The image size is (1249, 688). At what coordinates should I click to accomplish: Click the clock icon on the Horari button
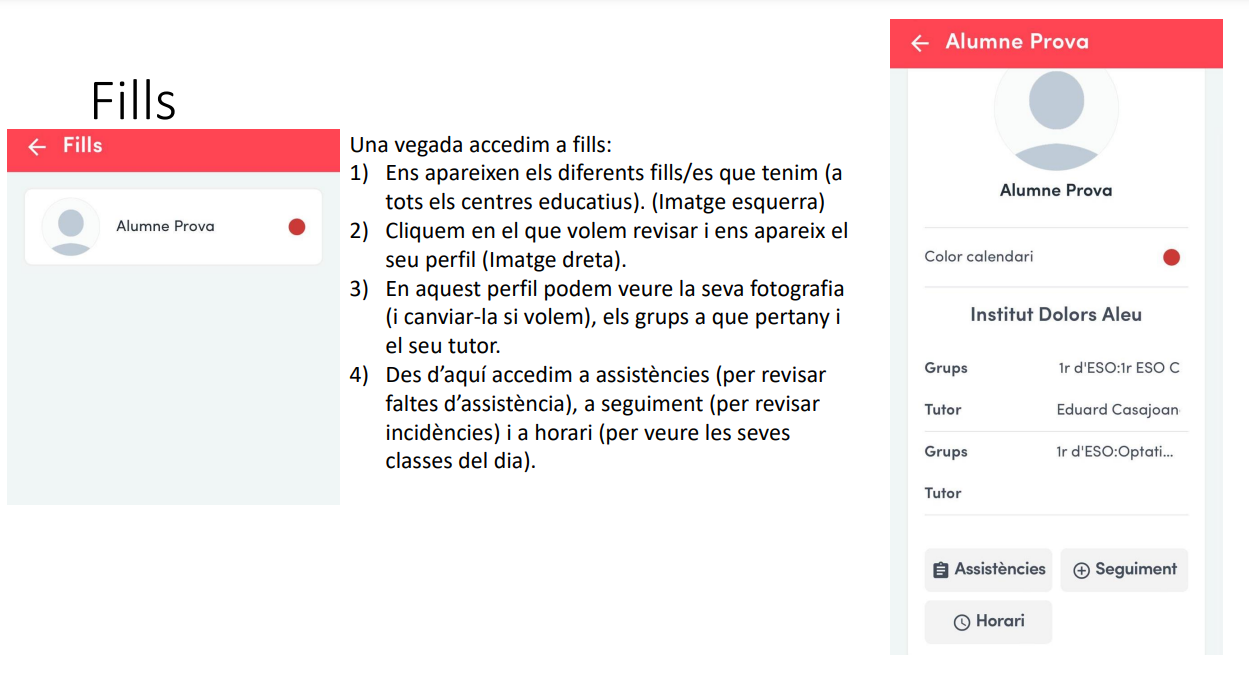coord(962,622)
